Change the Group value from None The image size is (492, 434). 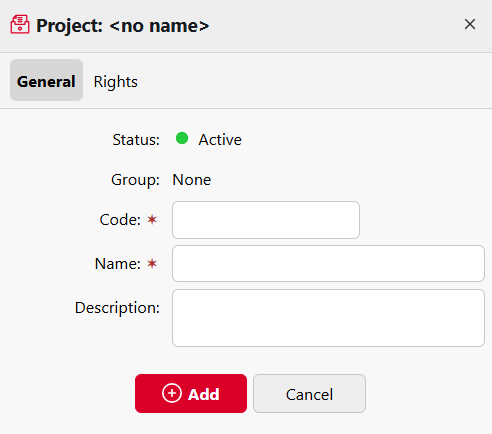pyautogui.click(x=192, y=180)
